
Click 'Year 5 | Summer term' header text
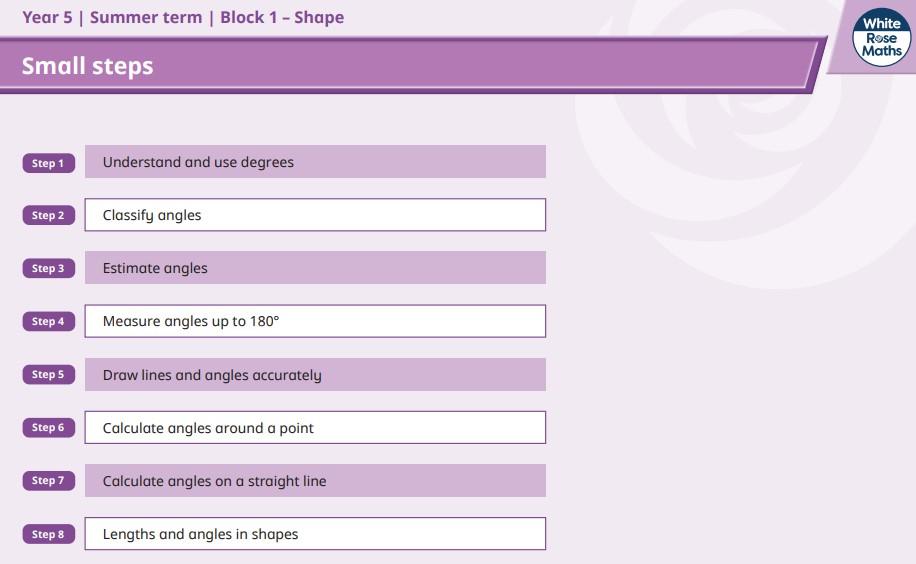point(112,18)
